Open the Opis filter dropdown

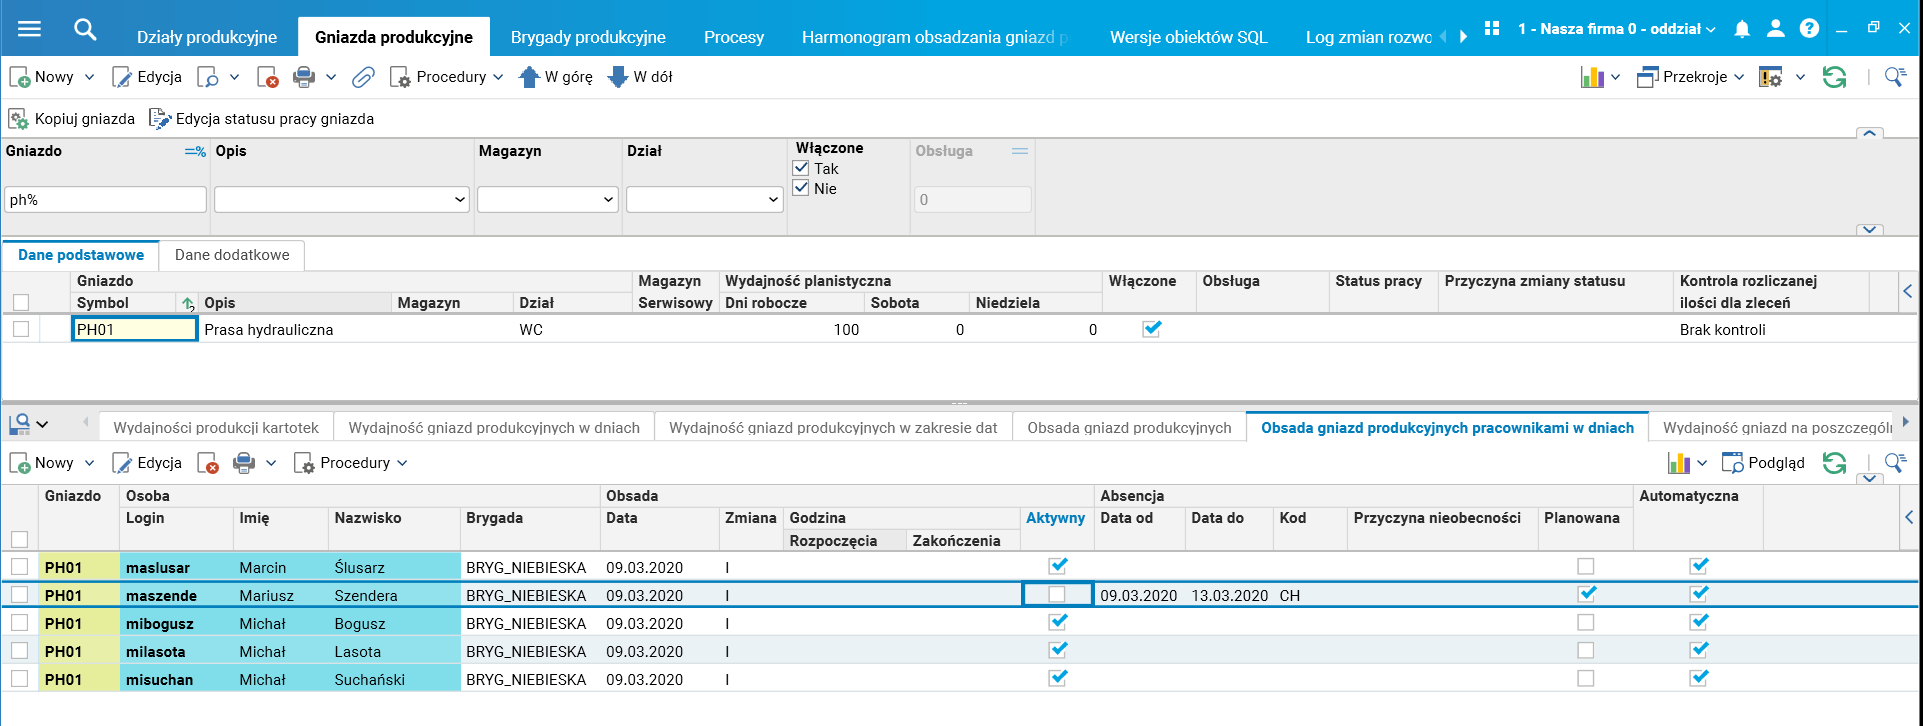coord(460,200)
